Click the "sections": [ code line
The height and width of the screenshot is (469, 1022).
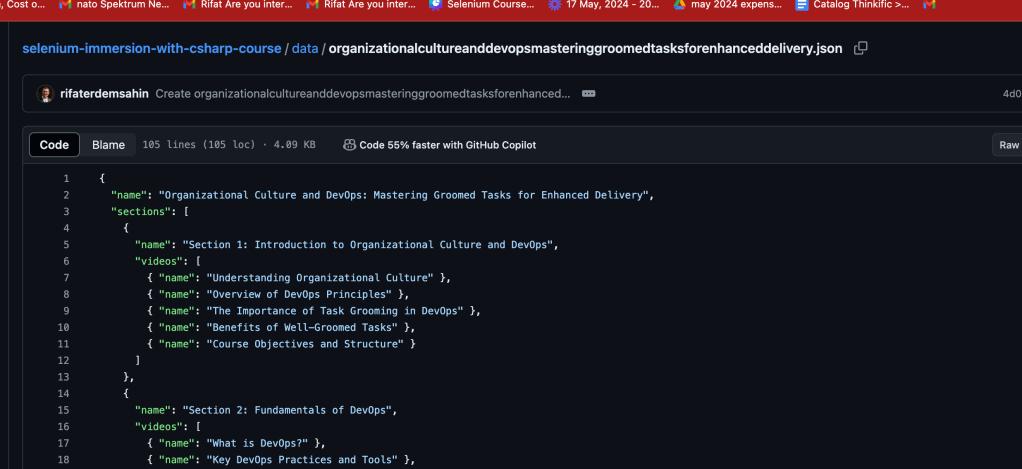point(150,212)
